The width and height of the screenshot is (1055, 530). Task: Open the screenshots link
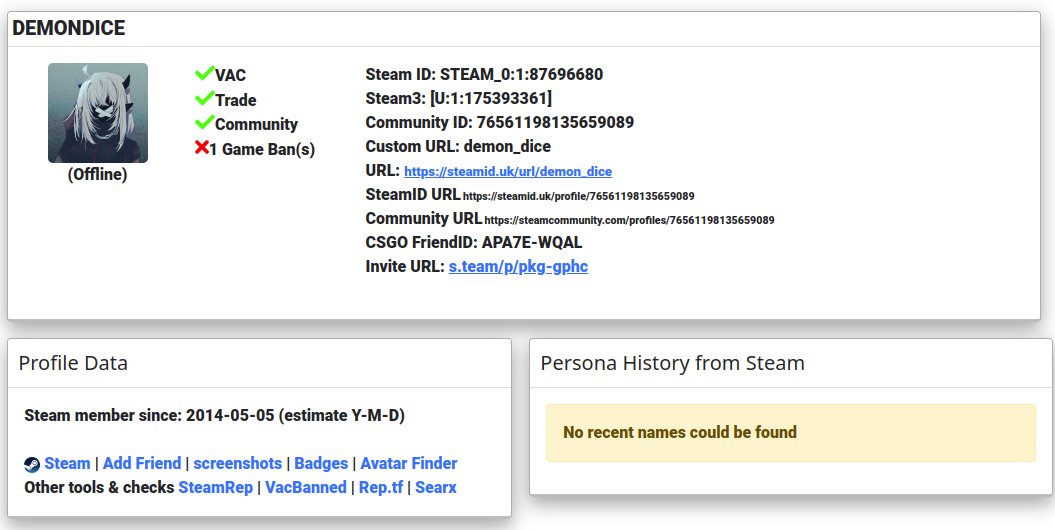(238, 463)
